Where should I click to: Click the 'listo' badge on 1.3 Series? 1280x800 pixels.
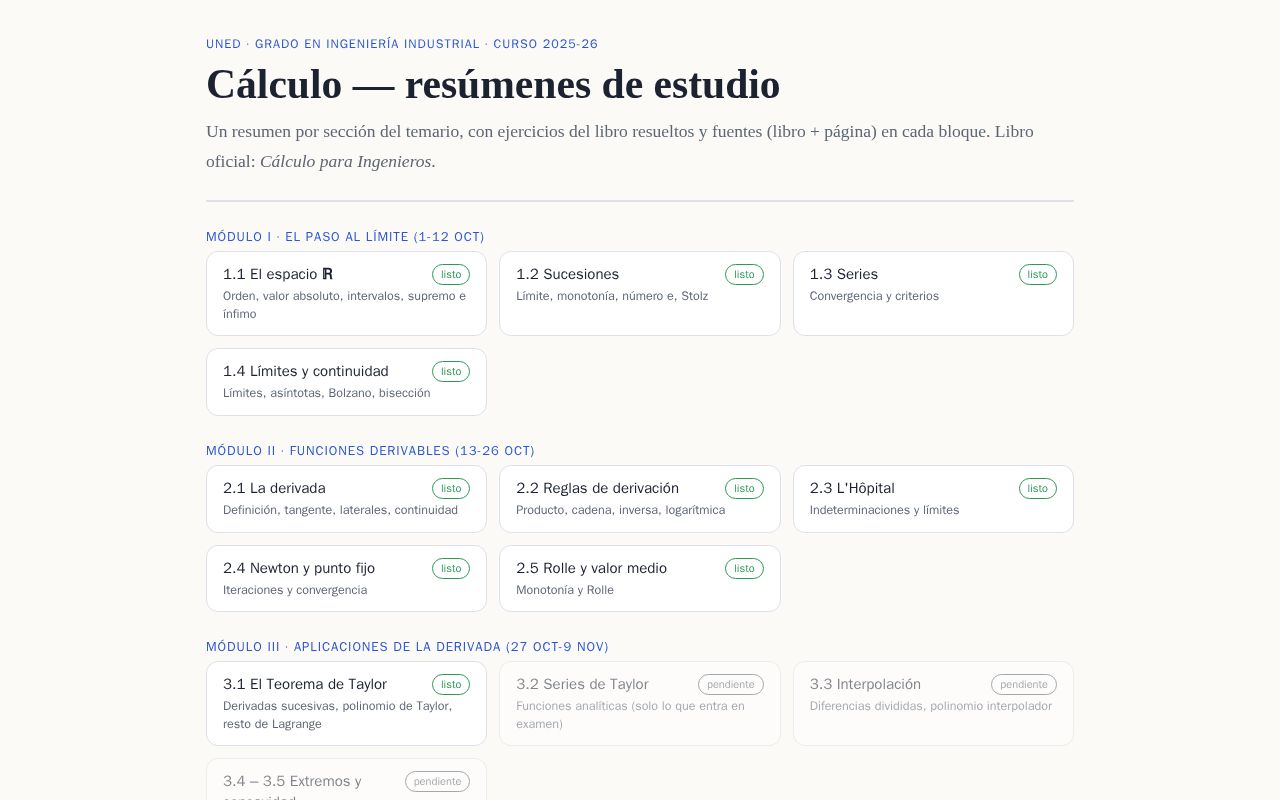pos(1038,274)
